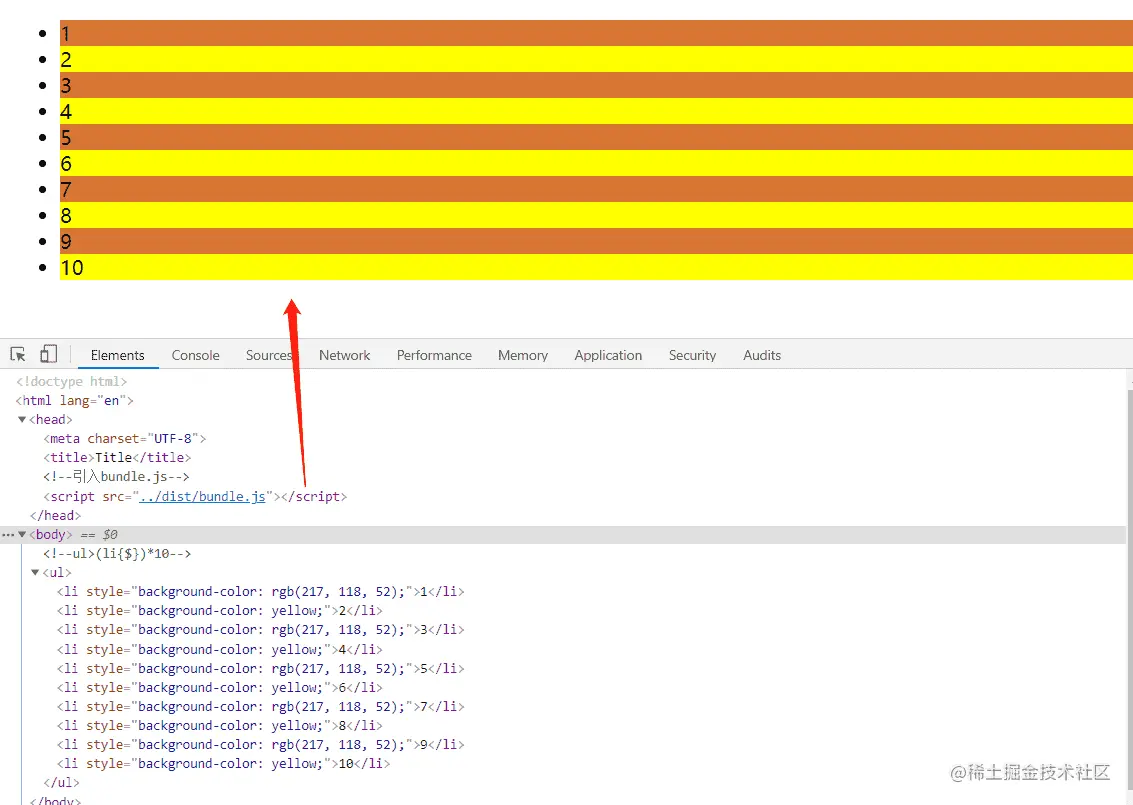Collapse the body node triangle
This screenshot has width=1133, height=805.
coord(22,534)
